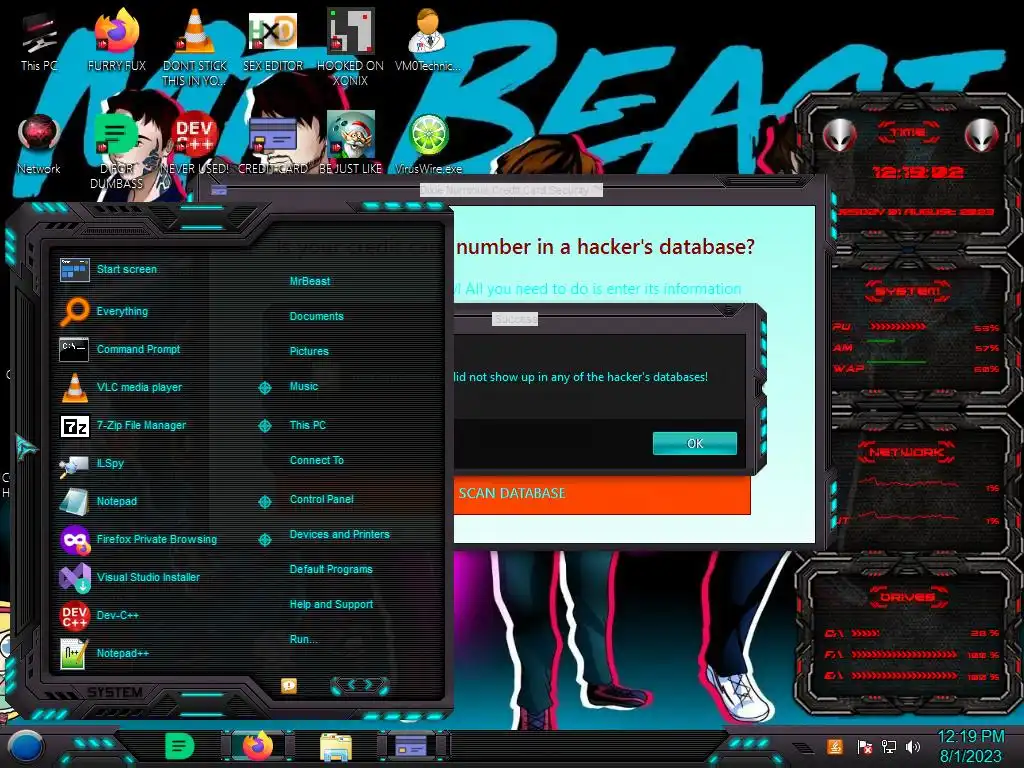
Task: Click the network tray icon
Action: click(888, 747)
